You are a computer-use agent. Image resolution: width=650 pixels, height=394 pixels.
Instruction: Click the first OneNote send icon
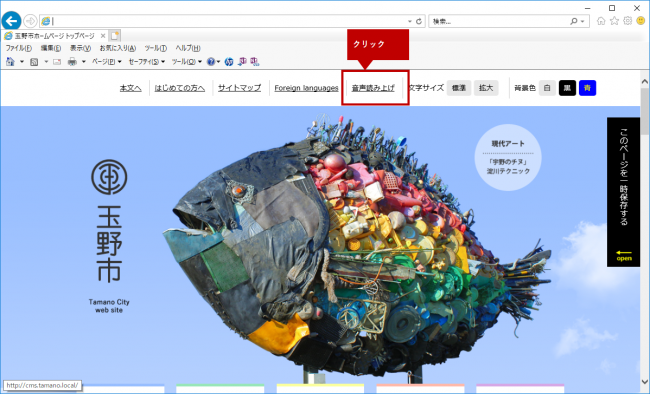point(243,62)
